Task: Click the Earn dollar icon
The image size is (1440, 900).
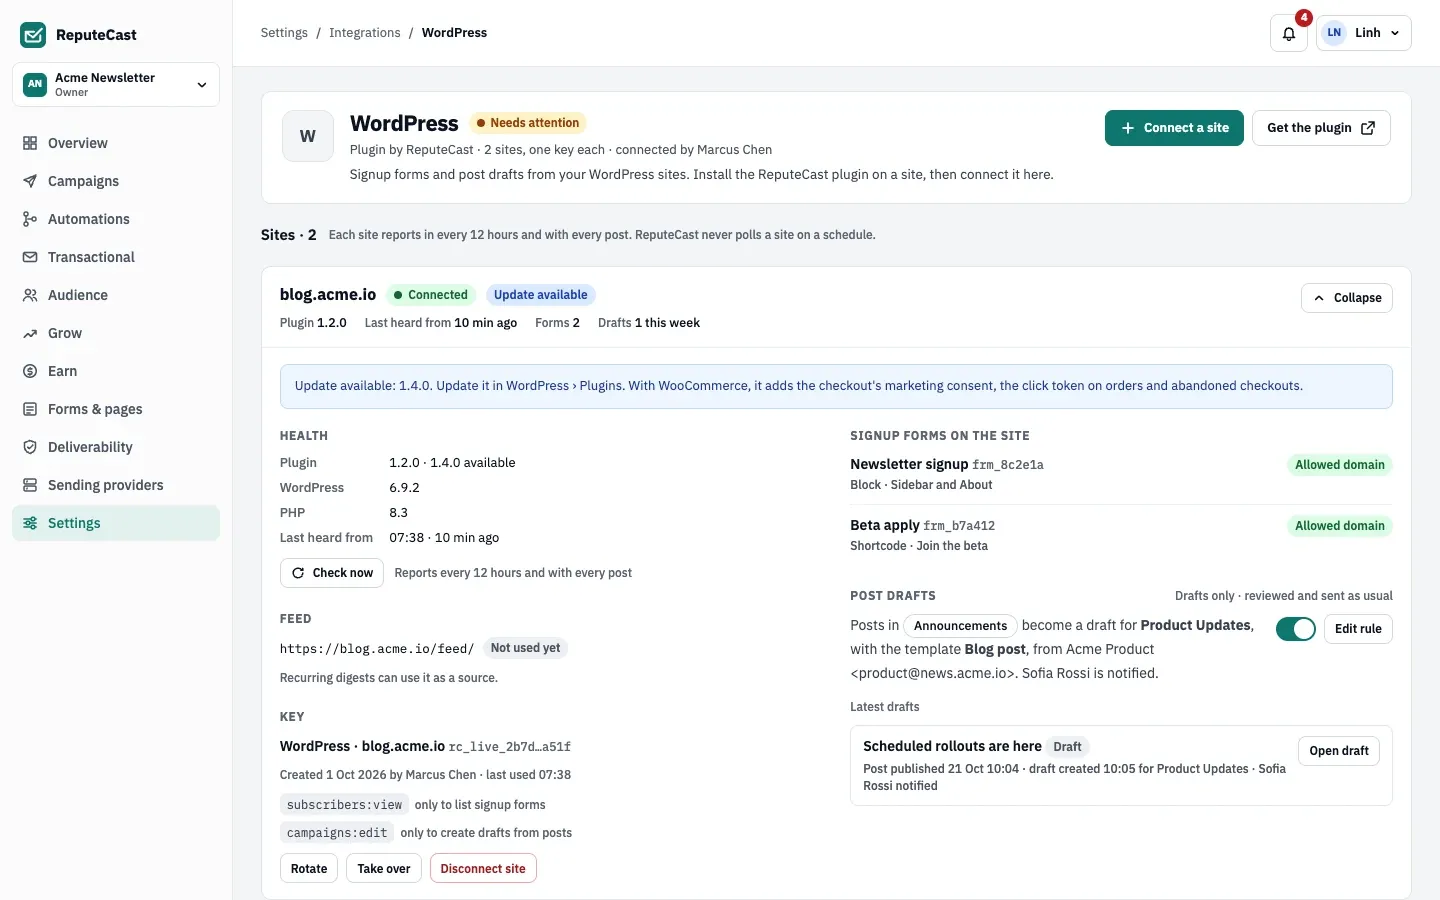Action: coord(30,371)
